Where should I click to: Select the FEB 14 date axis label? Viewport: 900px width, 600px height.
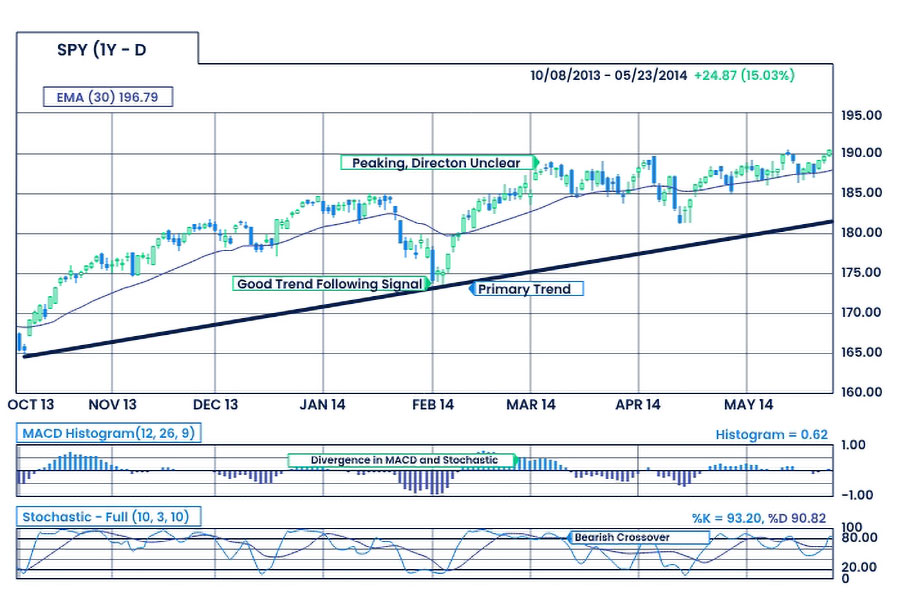pos(433,405)
